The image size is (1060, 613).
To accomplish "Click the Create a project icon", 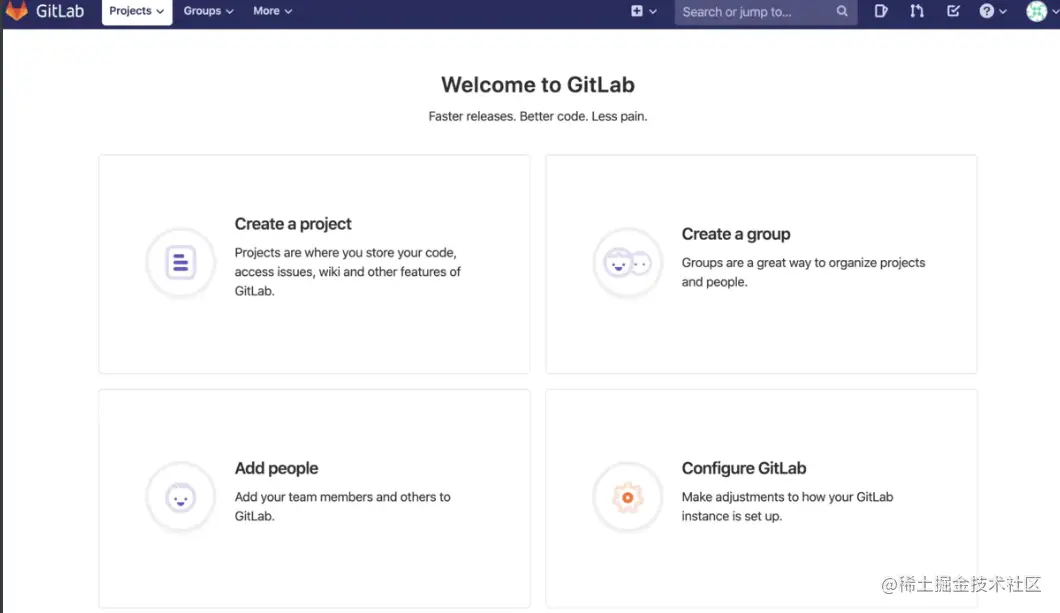I will (x=180, y=263).
